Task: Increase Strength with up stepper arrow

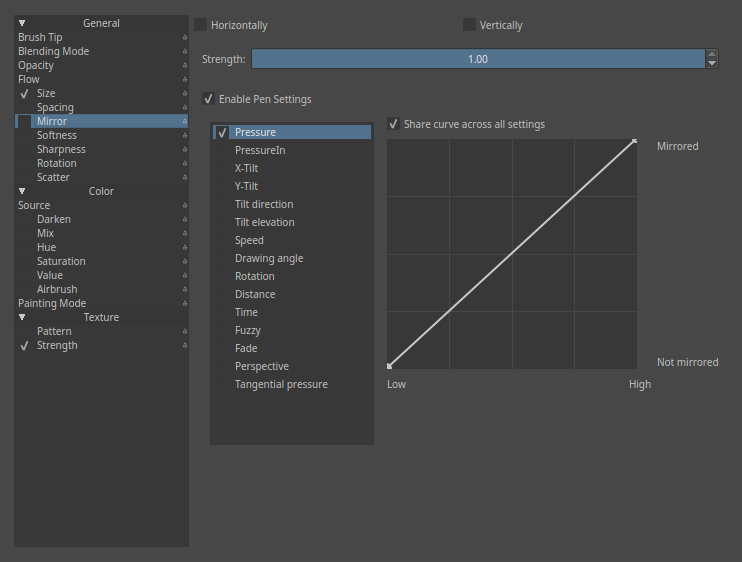Action: (712, 54)
